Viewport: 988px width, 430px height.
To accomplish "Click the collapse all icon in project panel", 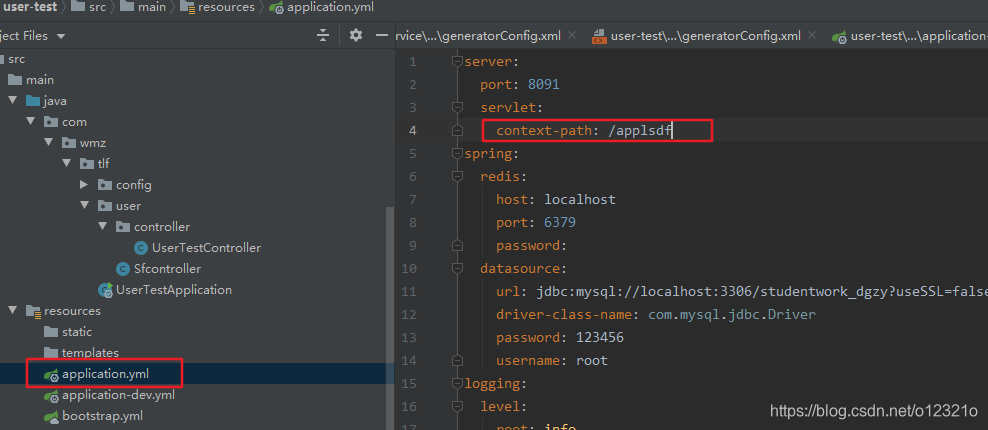I will pos(323,35).
